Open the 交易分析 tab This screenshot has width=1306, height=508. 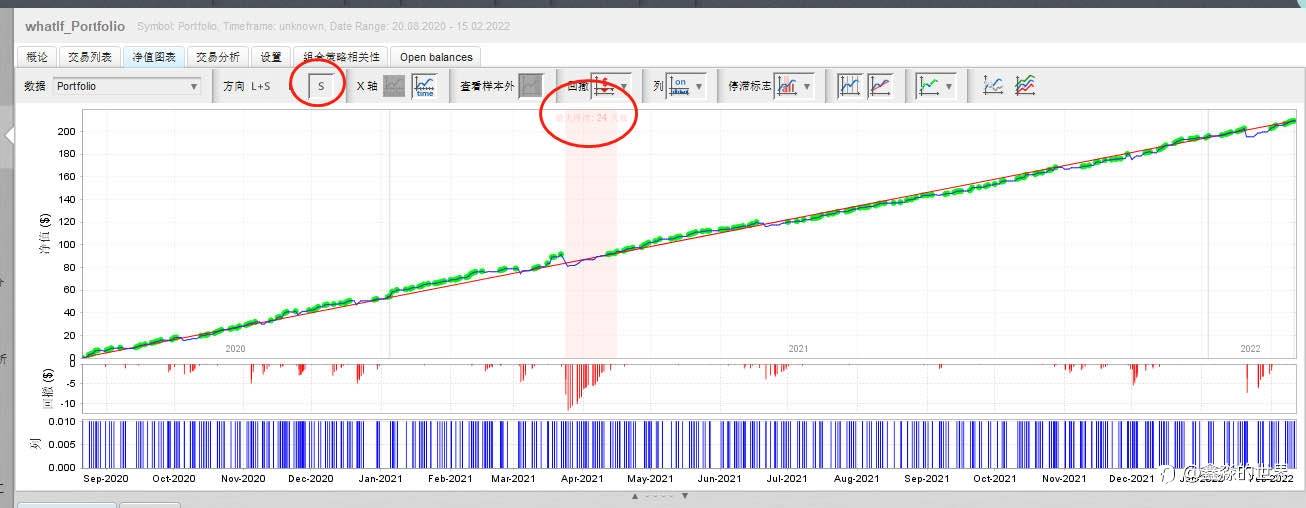coord(217,57)
